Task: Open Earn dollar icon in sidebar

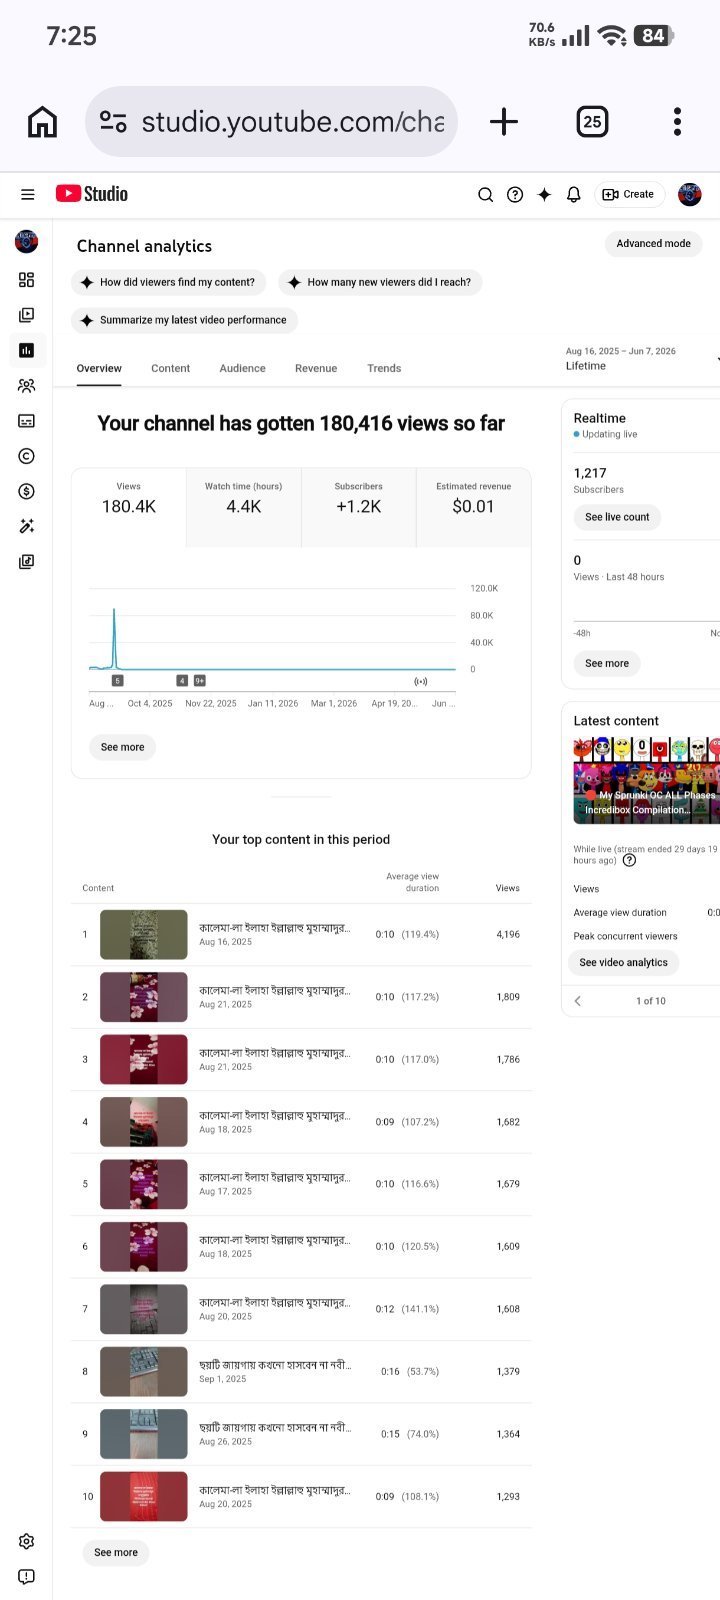Action: point(27,491)
